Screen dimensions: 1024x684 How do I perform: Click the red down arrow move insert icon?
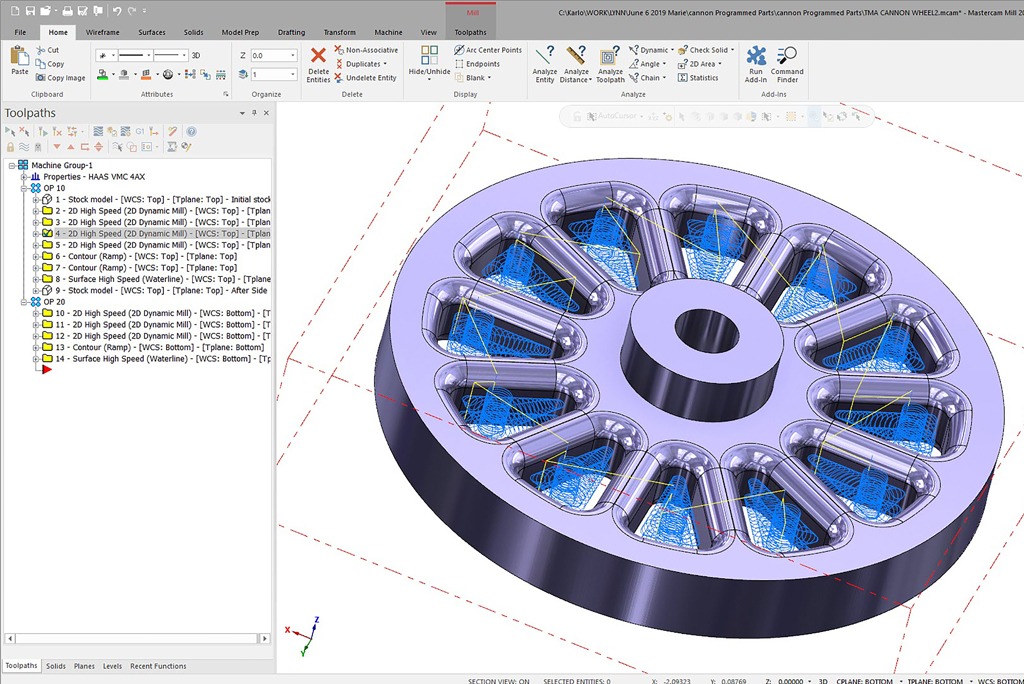click(57, 147)
